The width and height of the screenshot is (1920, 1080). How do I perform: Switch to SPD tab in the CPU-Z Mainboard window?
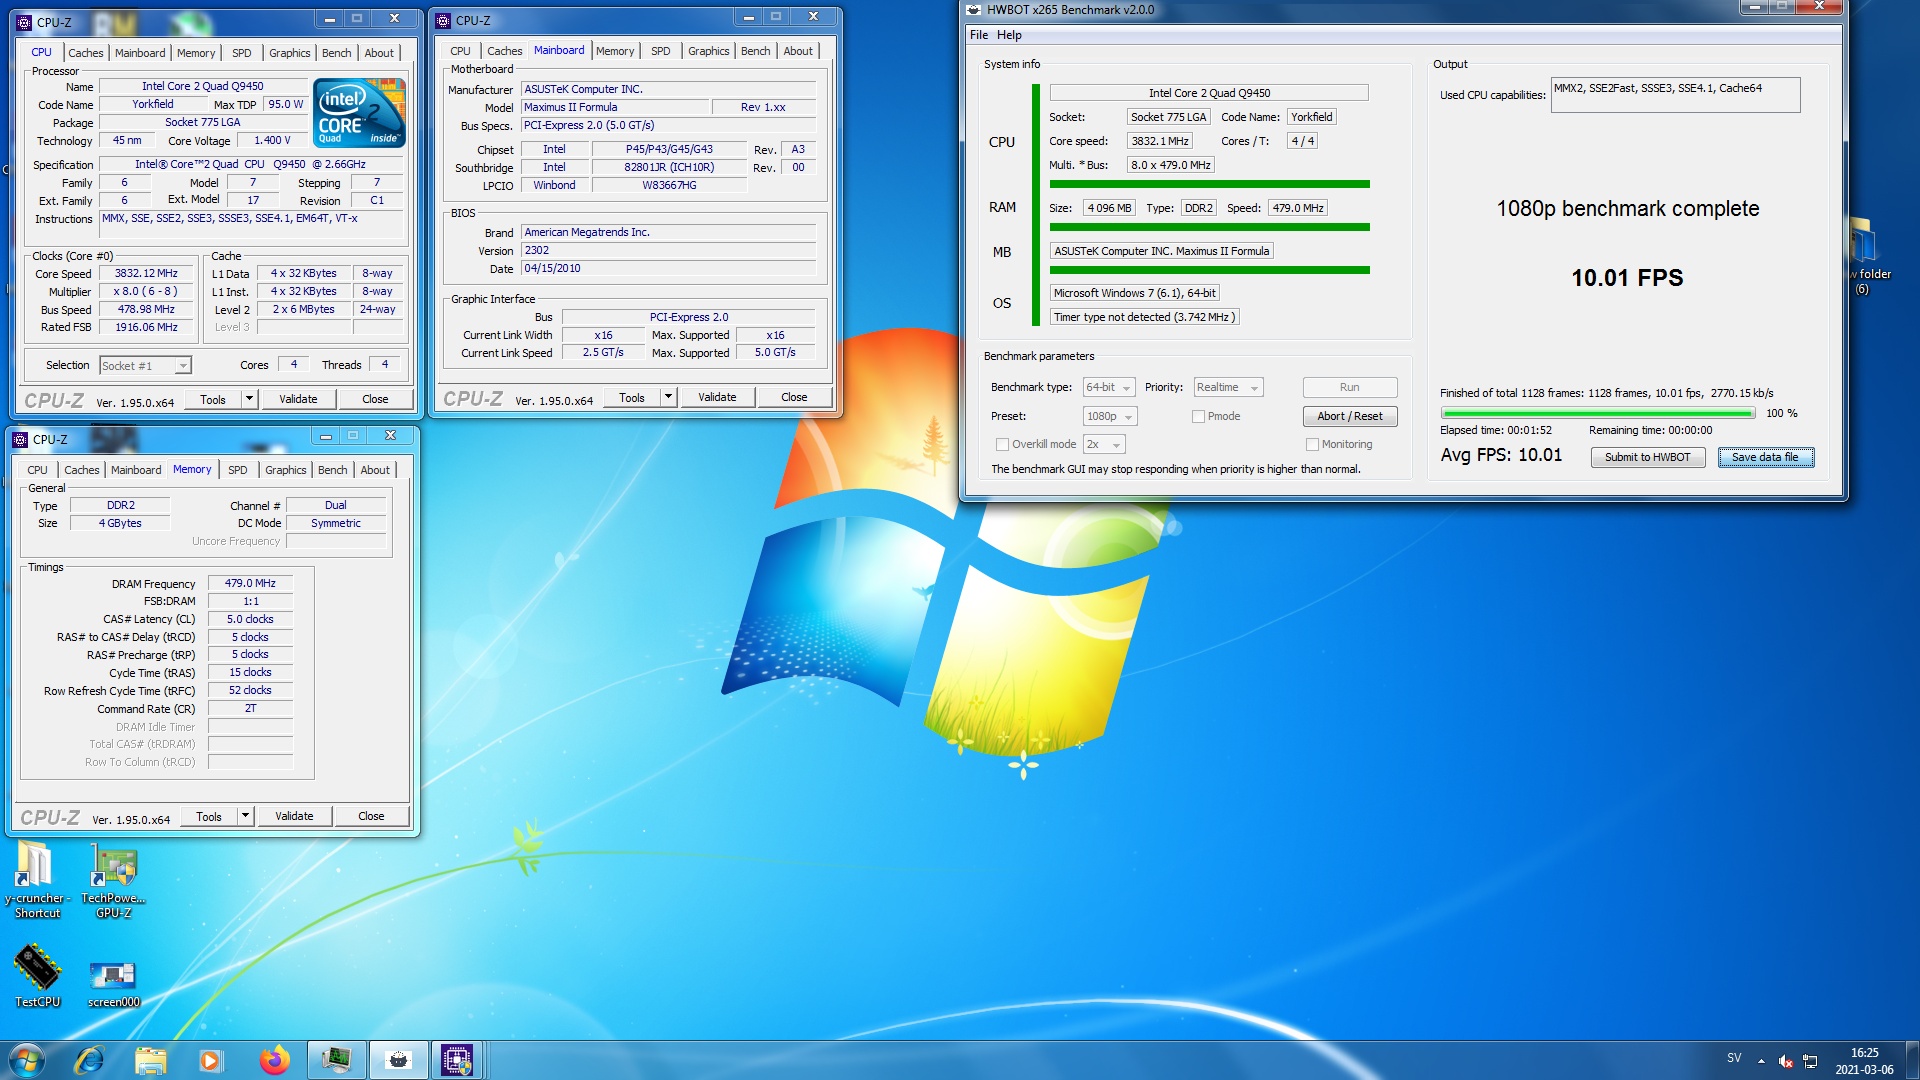[x=660, y=51]
